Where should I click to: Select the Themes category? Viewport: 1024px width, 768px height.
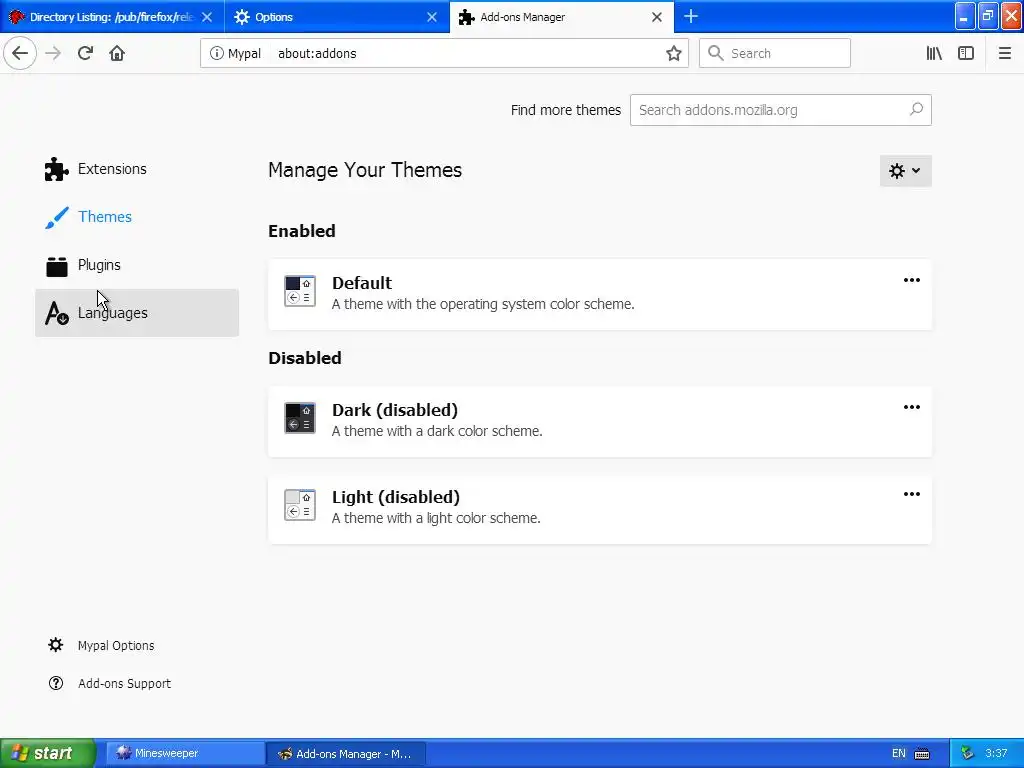(x=137, y=217)
